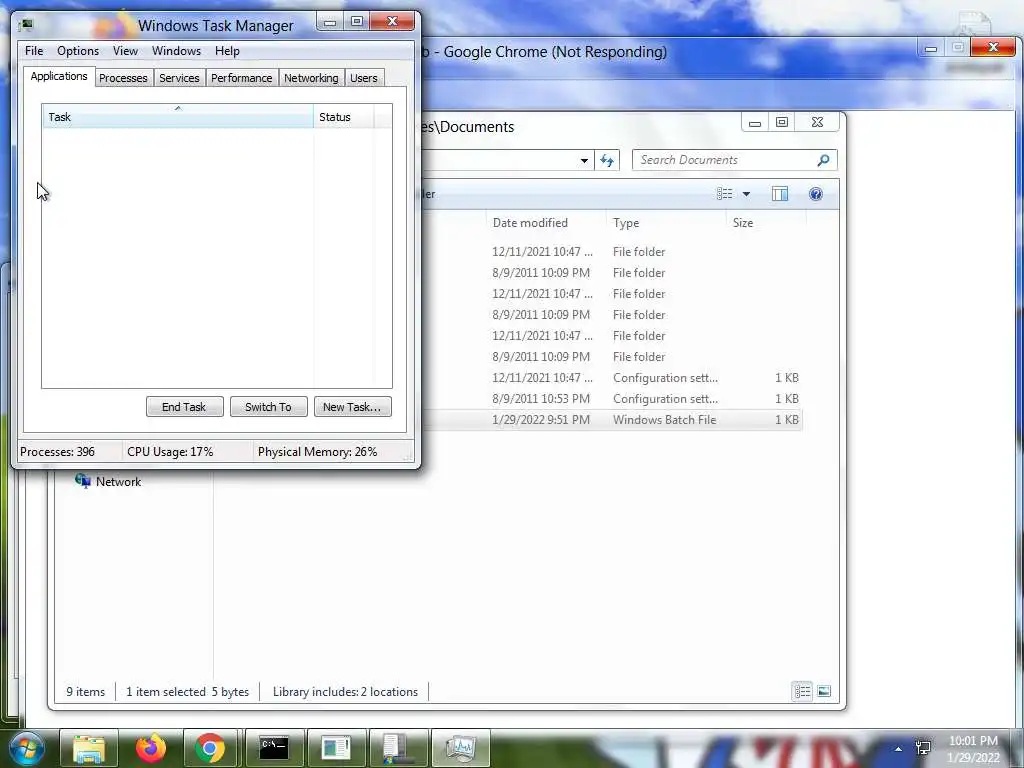Select the Applications tab

59,76
